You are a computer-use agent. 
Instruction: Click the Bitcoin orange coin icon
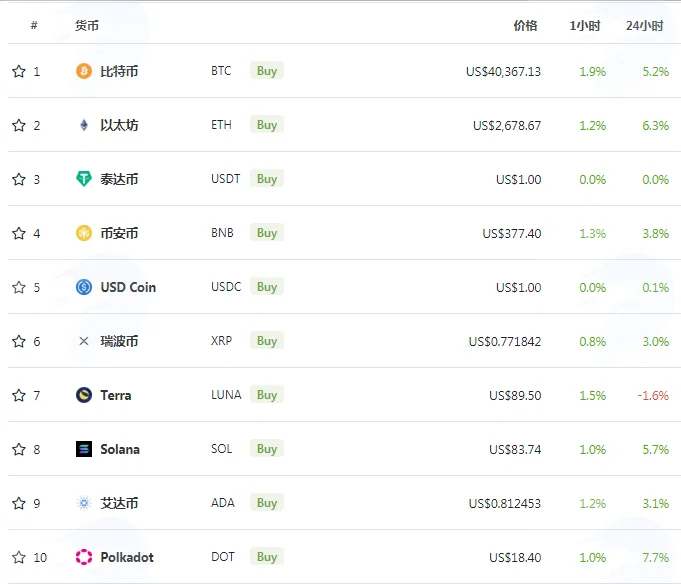(x=84, y=71)
